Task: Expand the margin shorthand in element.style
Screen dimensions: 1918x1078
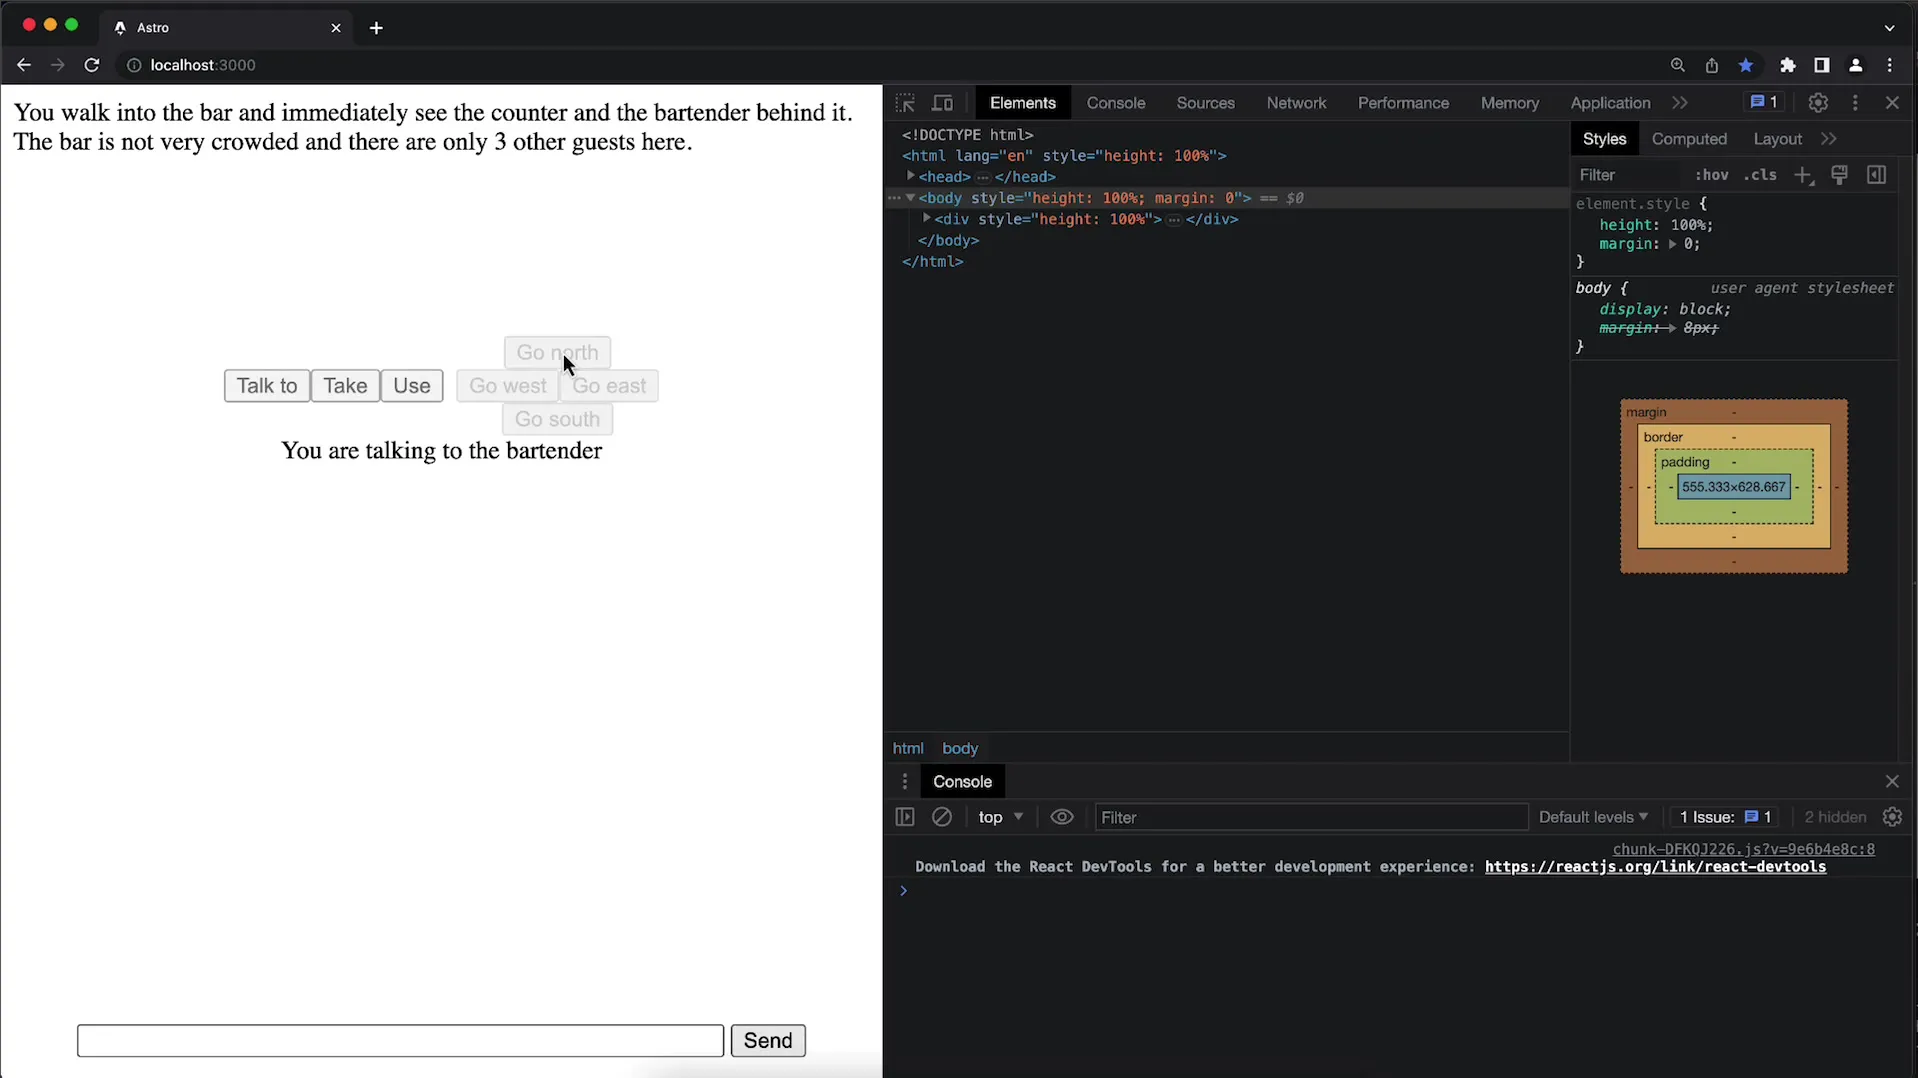Action: 1671,244
